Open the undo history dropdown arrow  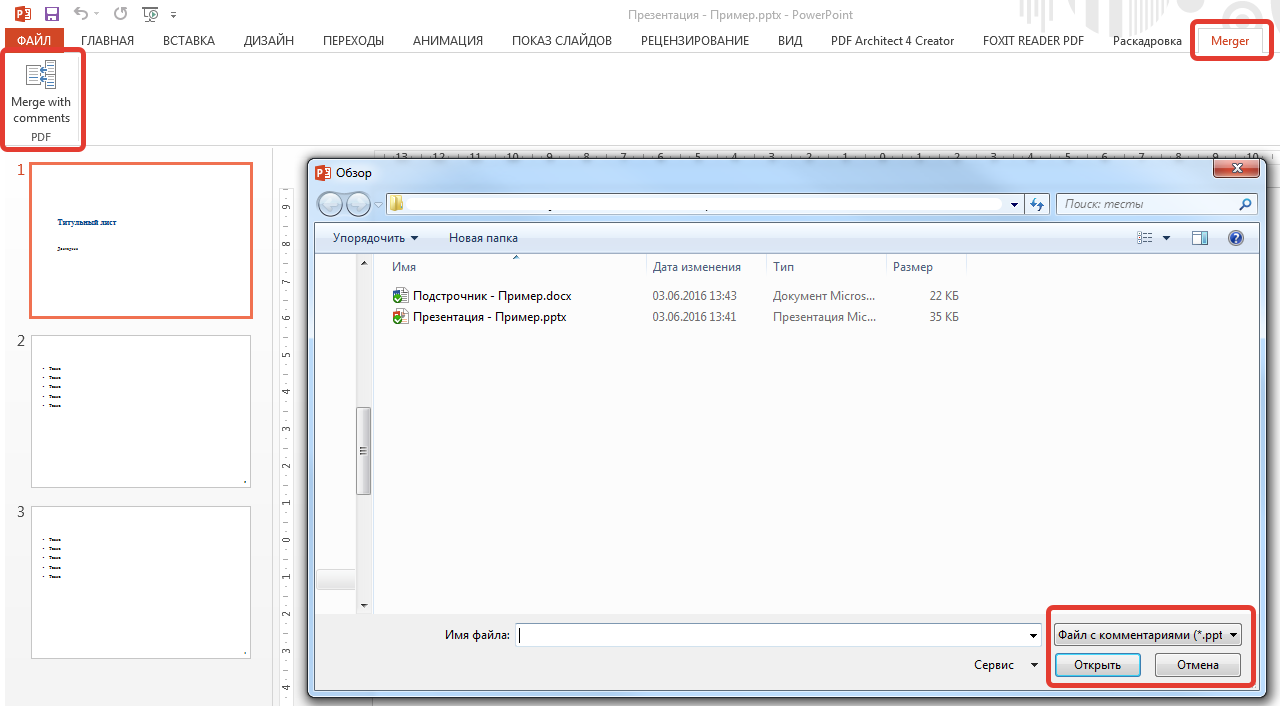(97, 14)
